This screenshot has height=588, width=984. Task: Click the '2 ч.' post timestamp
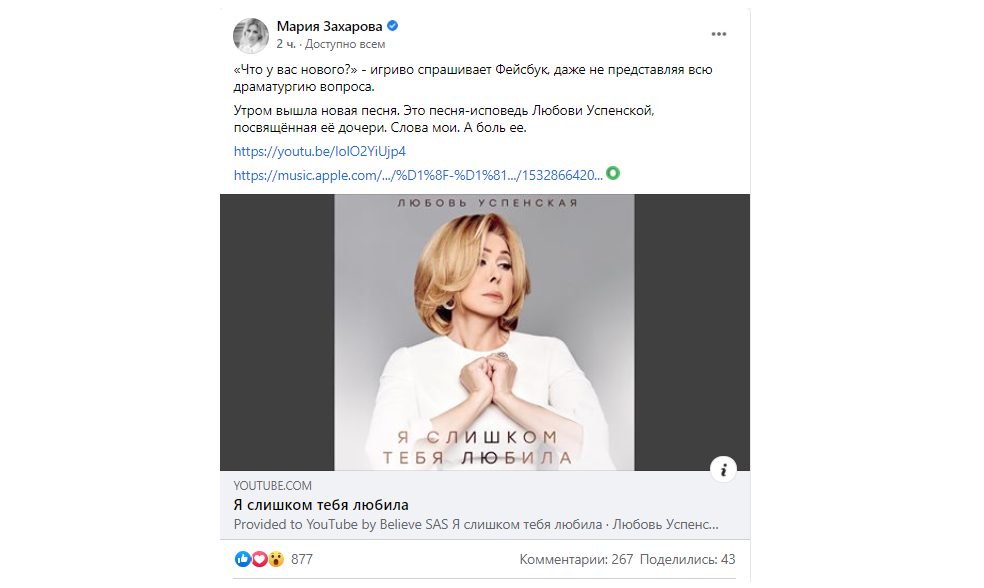pyautogui.click(x=285, y=44)
